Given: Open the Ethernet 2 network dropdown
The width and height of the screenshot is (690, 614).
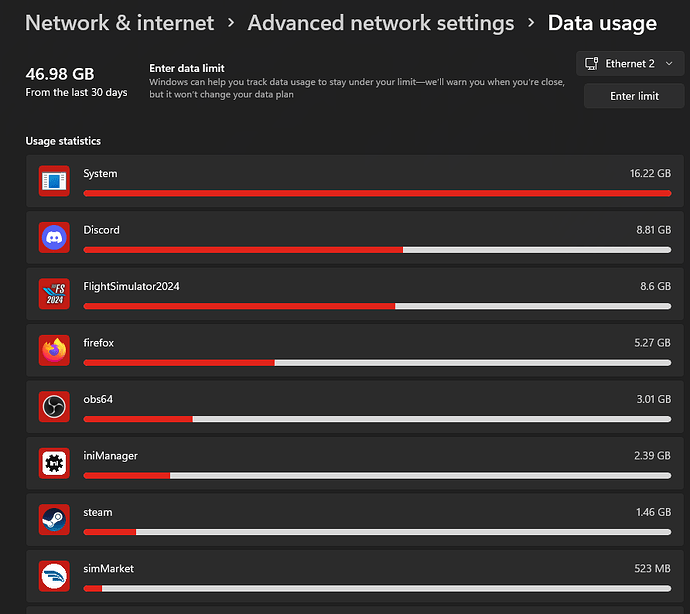Looking at the screenshot, I should point(630,64).
